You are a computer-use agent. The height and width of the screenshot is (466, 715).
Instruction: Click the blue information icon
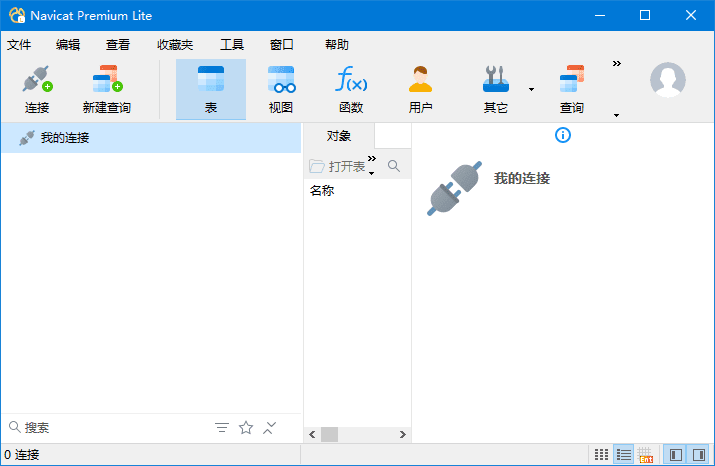pos(563,135)
